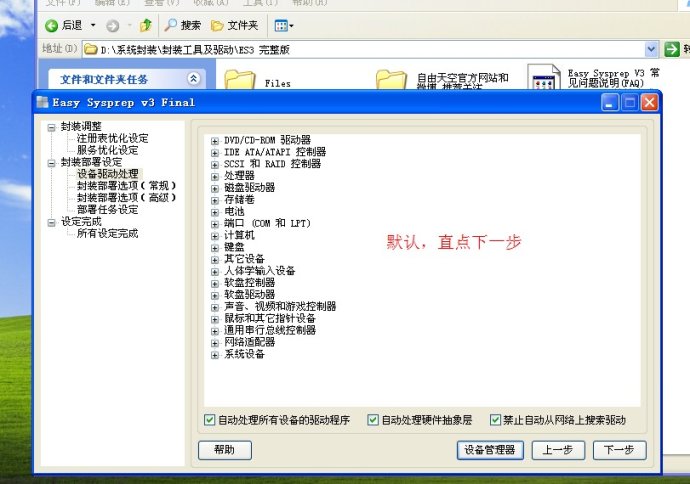This screenshot has width=690, height=484.
Task: Expand the 声音、视频和游戏控制器 node
Action: pyautogui.click(x=215, y=307)
